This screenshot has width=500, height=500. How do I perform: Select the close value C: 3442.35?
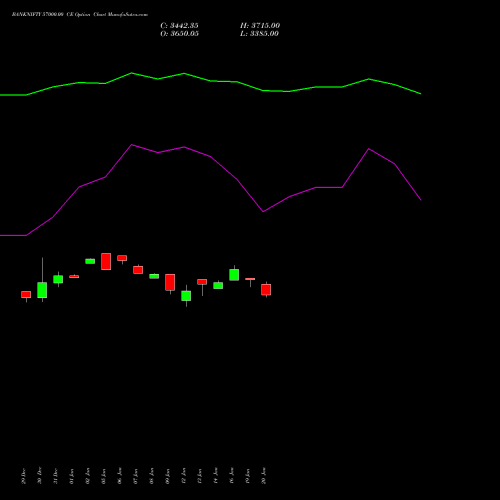pos(179,26)
